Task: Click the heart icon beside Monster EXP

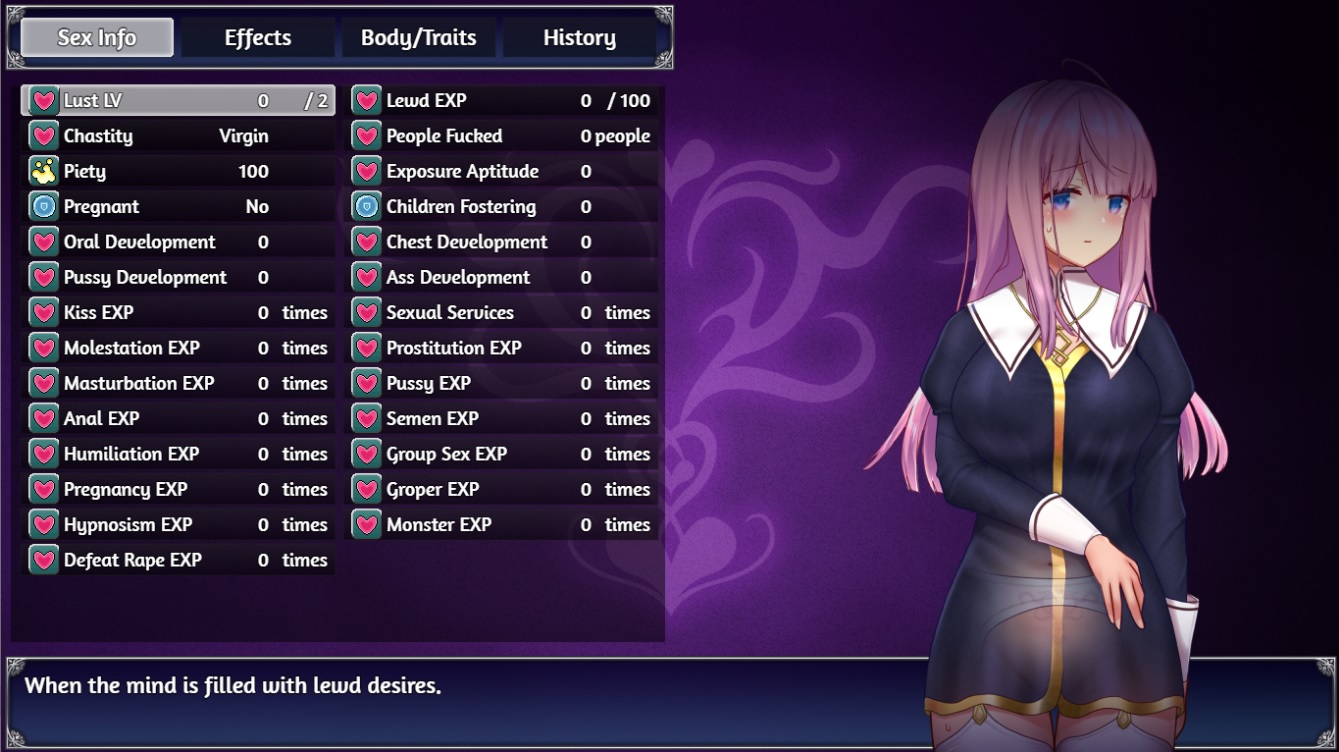Action: tap(366, 525)
